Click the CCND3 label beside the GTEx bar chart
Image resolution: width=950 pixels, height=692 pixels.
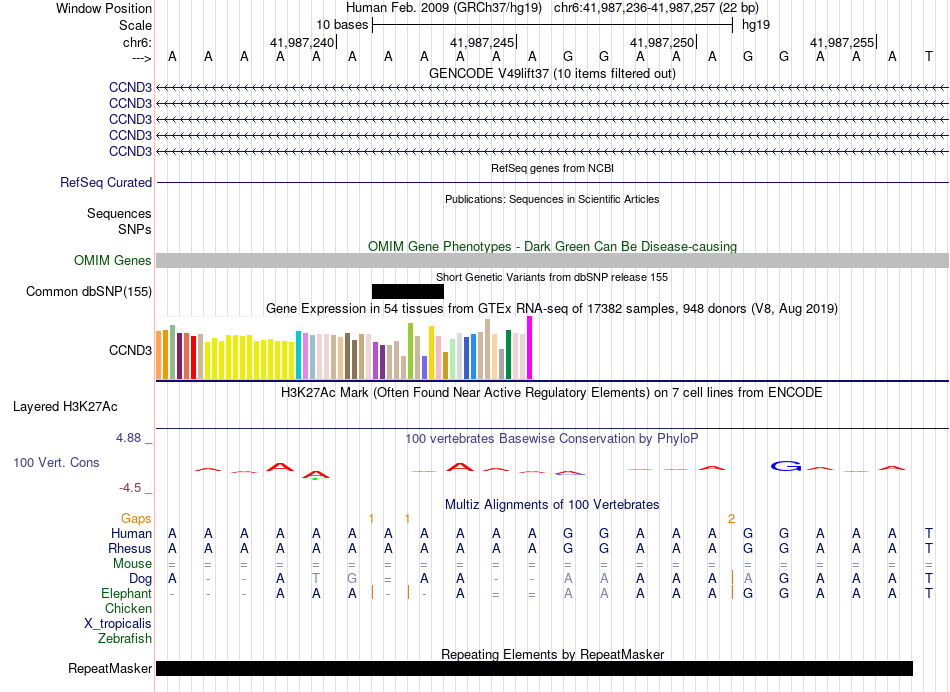click(130, 350)
